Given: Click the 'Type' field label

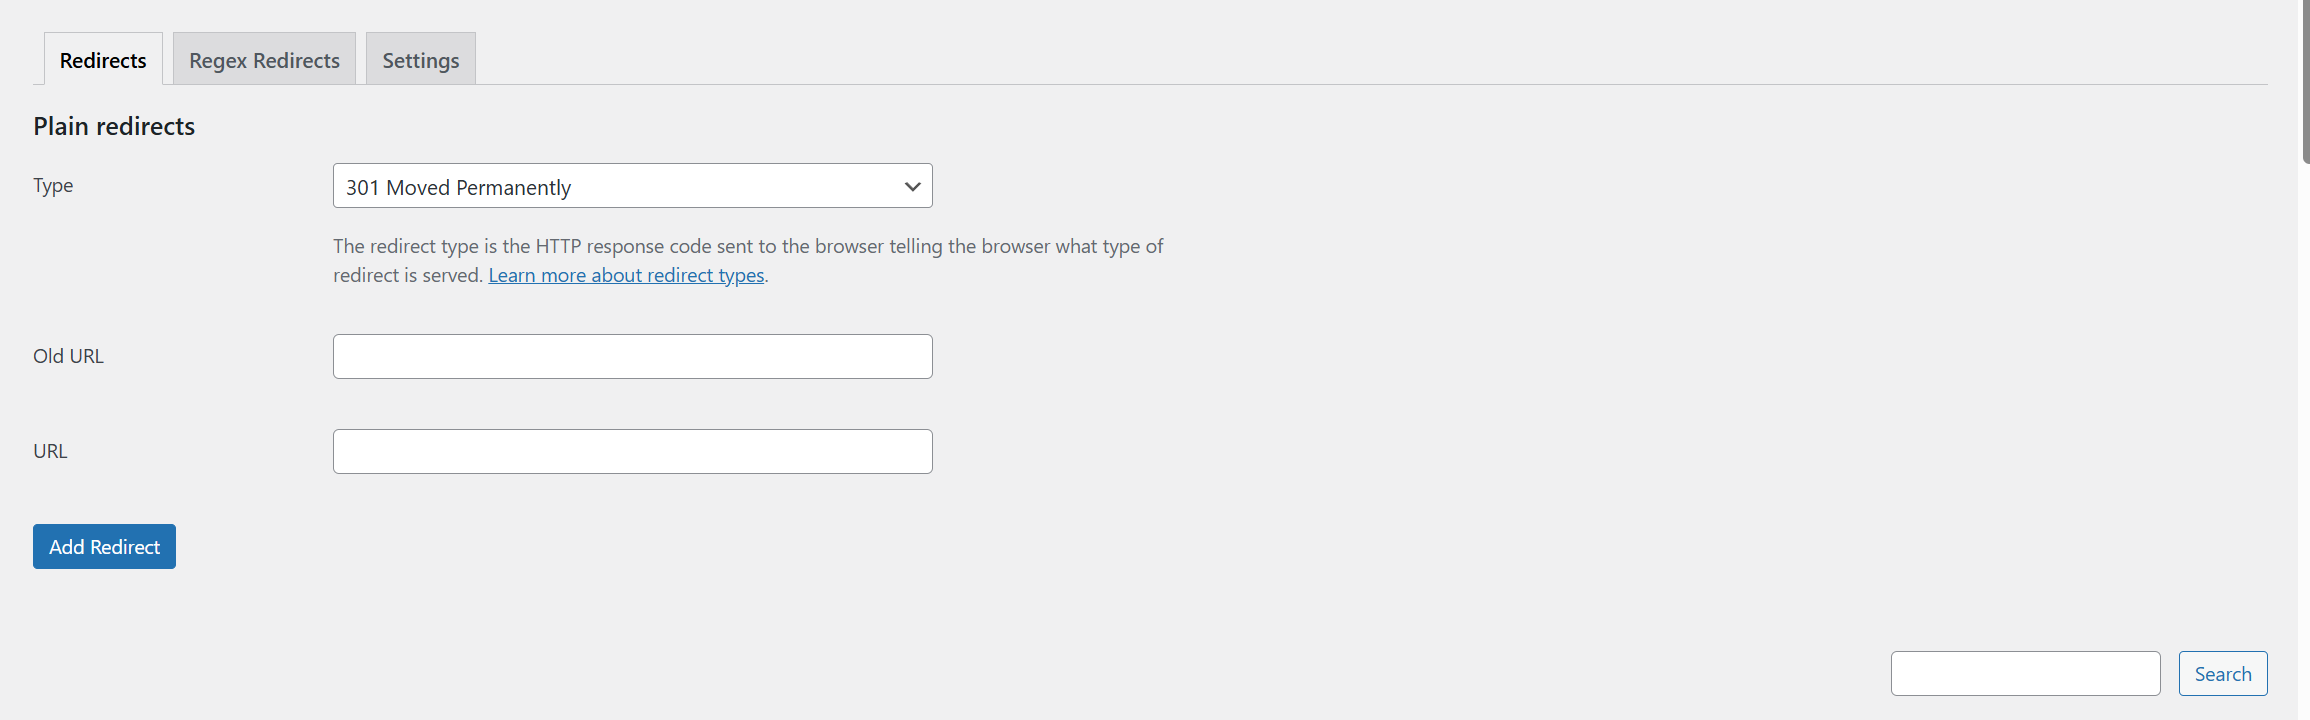Looking at the screenshot, I should click(x=53, y=186).
